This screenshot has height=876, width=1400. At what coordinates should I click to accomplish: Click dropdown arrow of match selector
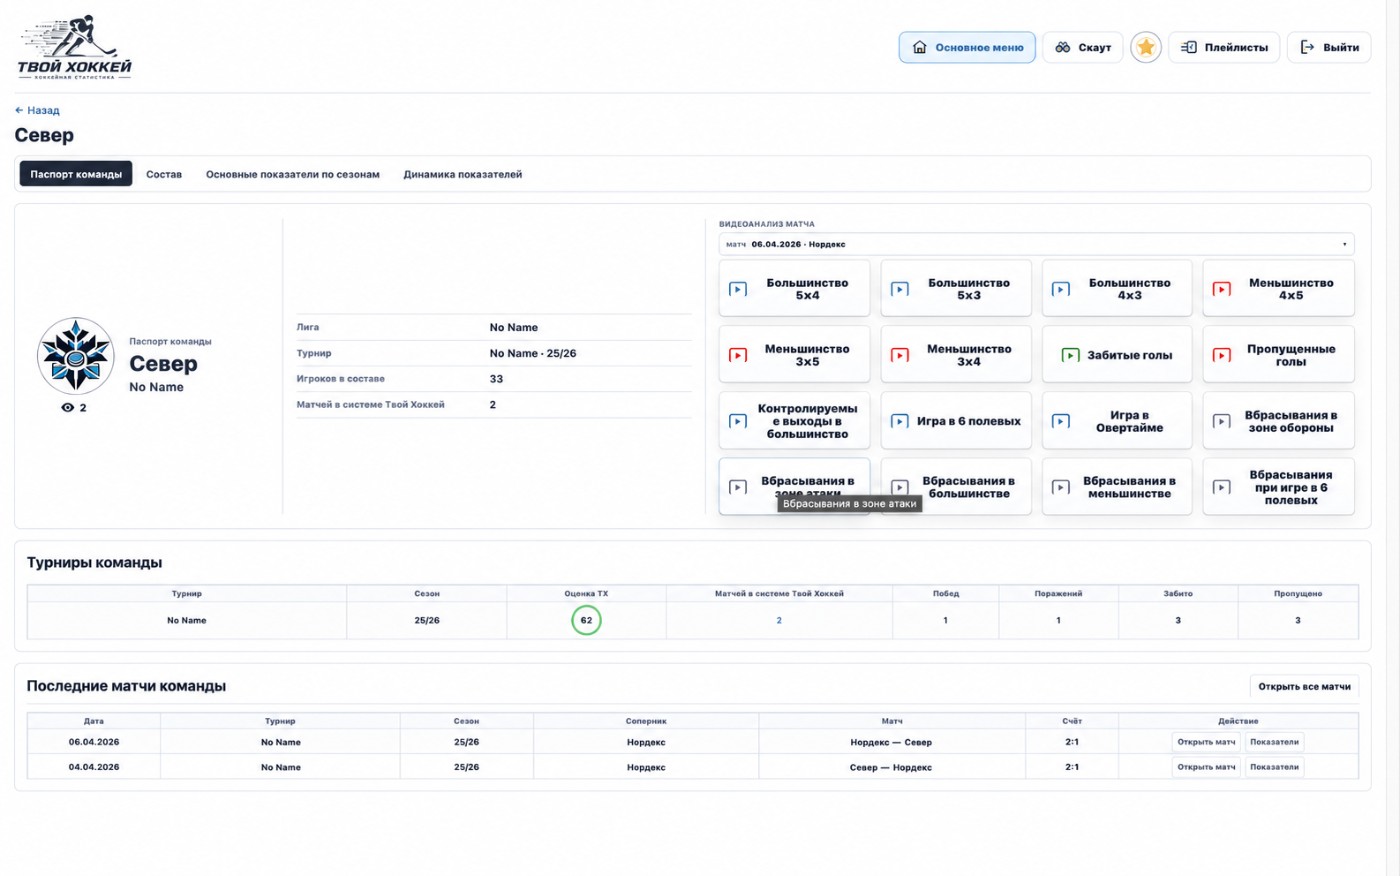coord(1344,244)
